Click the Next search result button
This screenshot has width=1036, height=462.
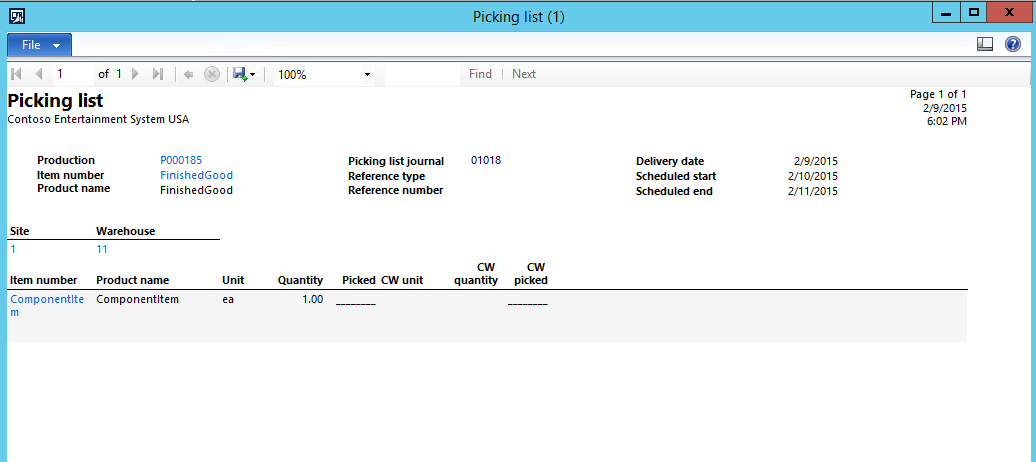click(x=524, y=74)
